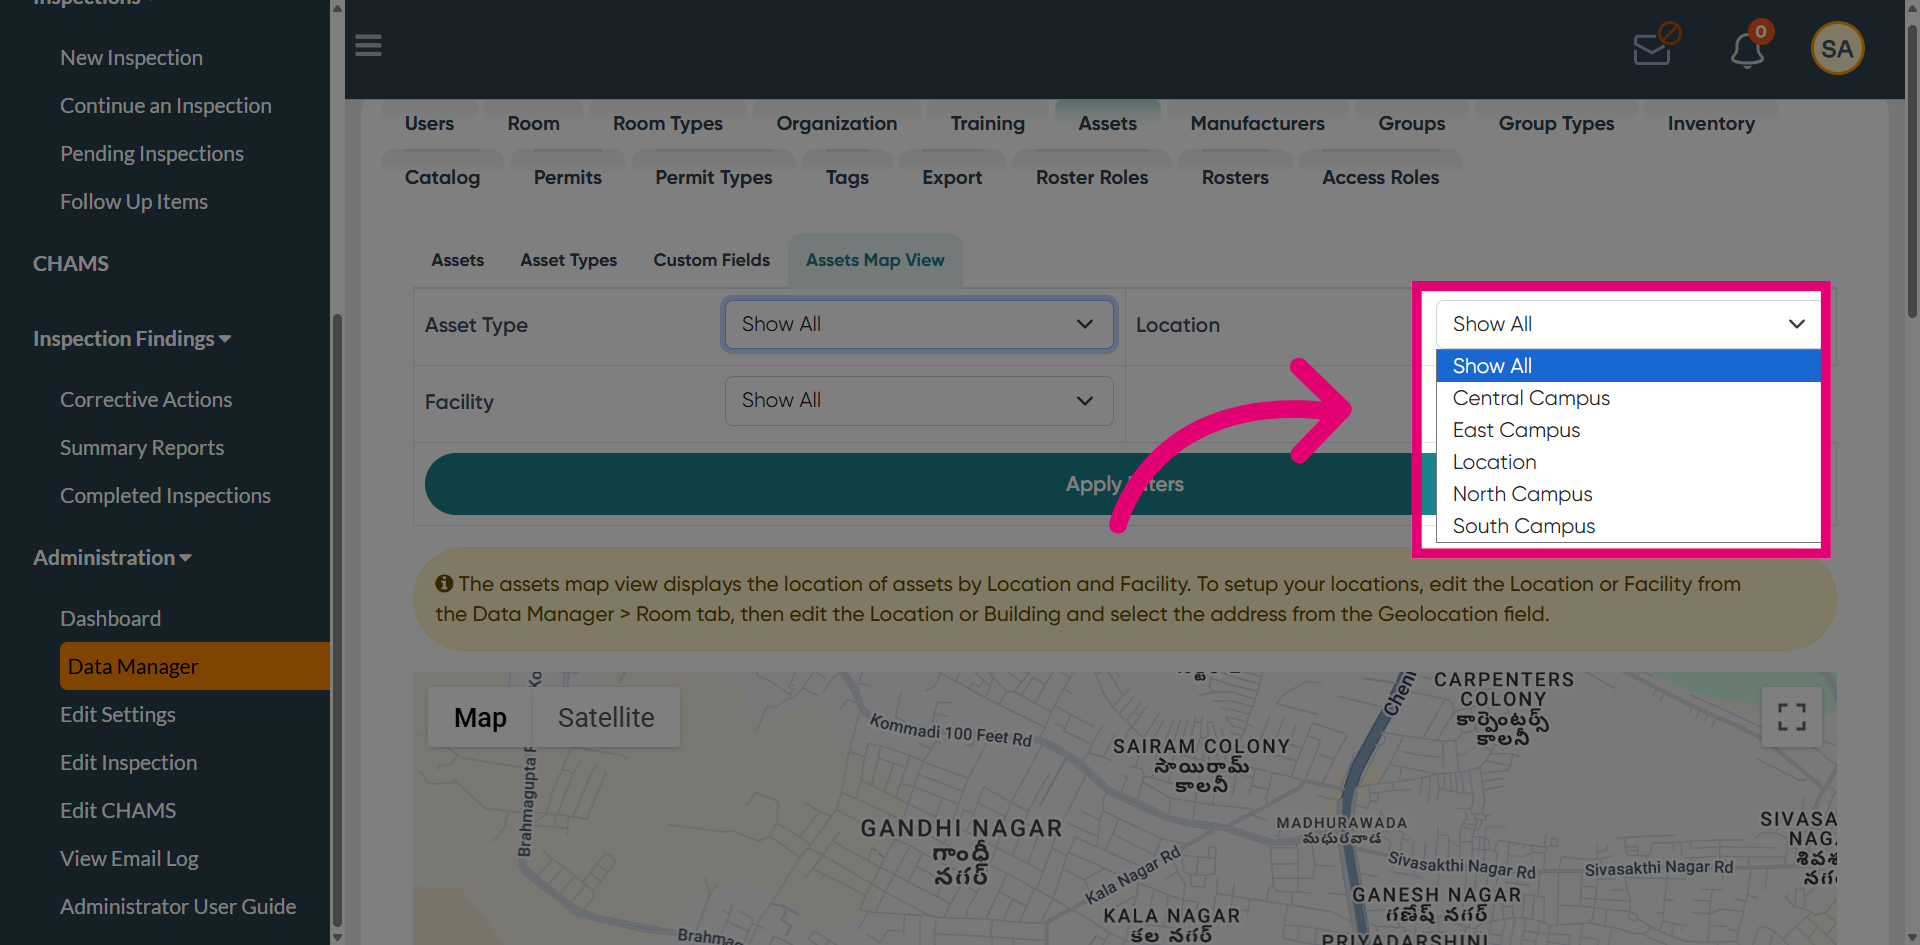The image size is (1920, 945).
Task: Collapse the Administration section
Action: tap(112, 558)
